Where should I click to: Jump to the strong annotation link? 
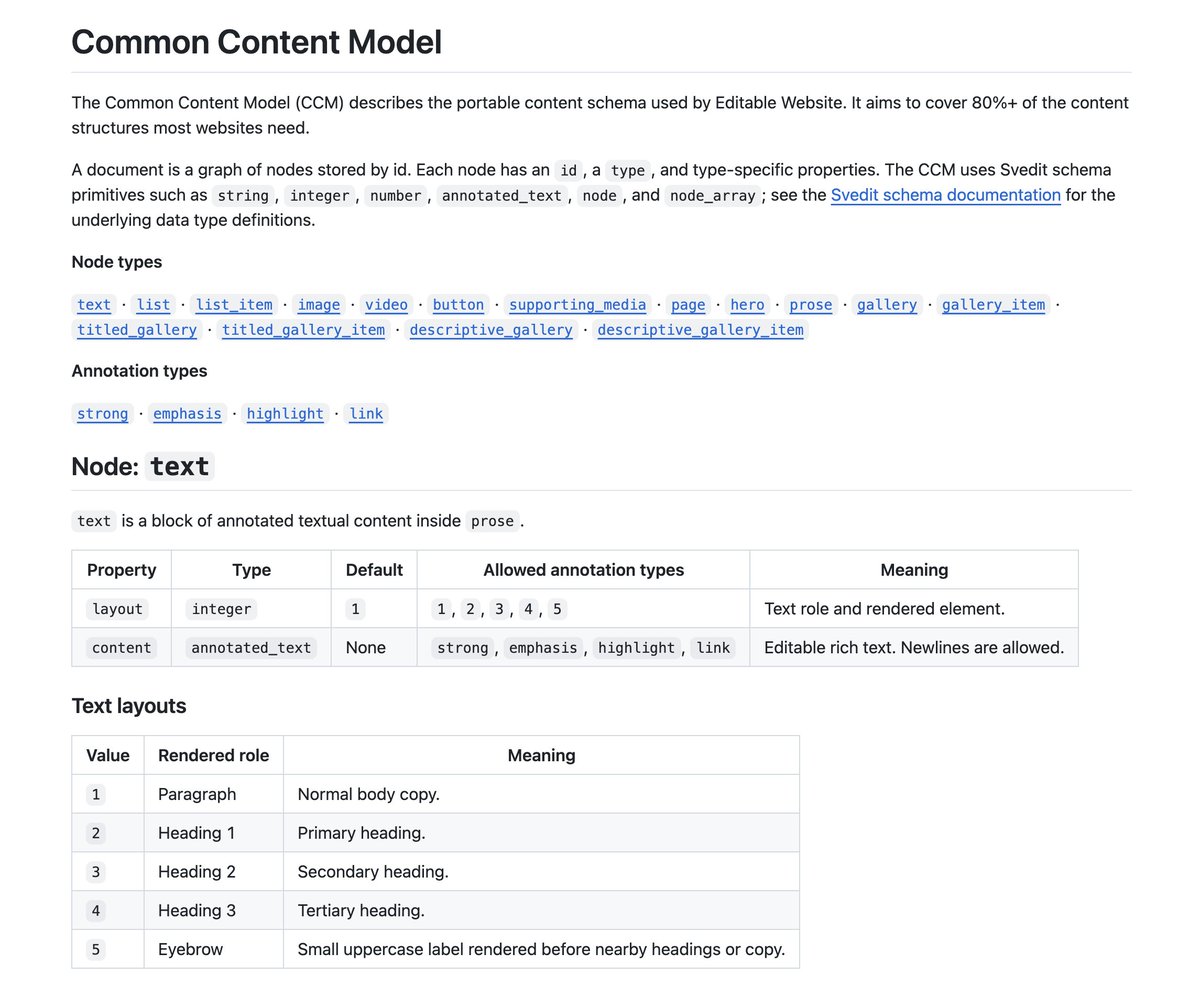coord(103,414)
